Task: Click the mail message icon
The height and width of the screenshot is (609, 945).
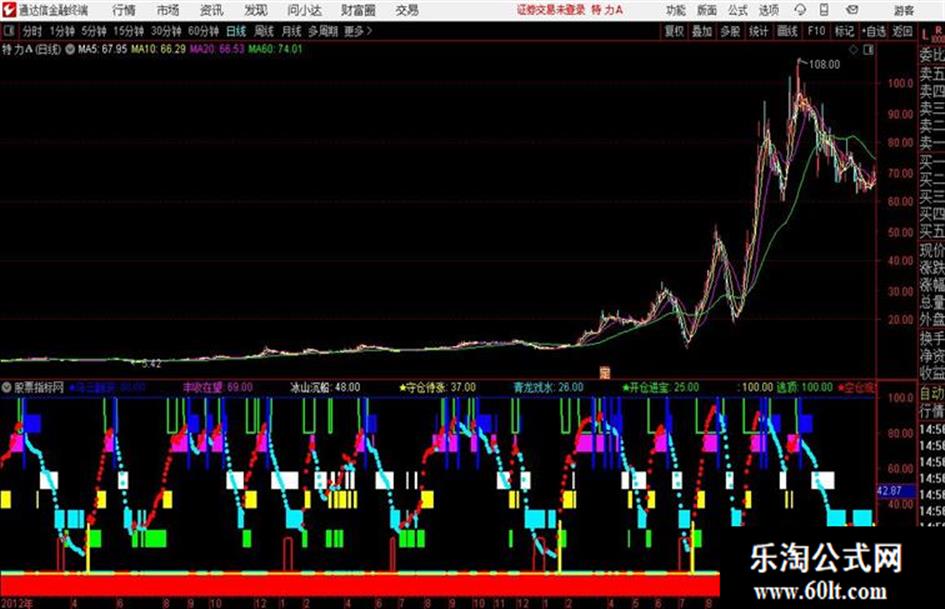Action: (x=852, y=10)
